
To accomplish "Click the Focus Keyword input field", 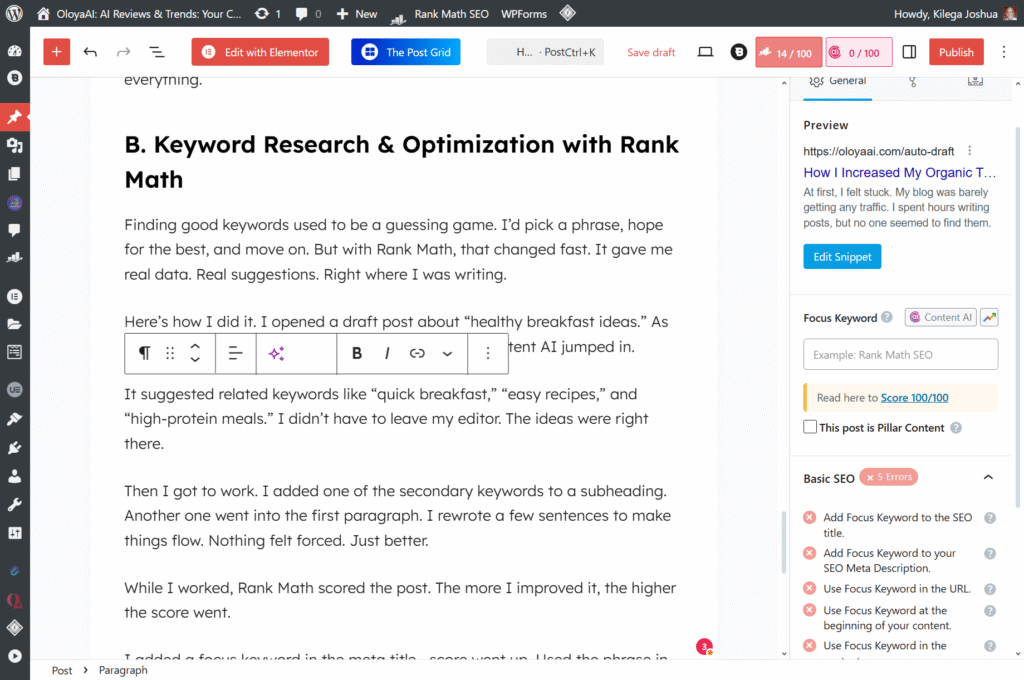I will click(901, 355).
